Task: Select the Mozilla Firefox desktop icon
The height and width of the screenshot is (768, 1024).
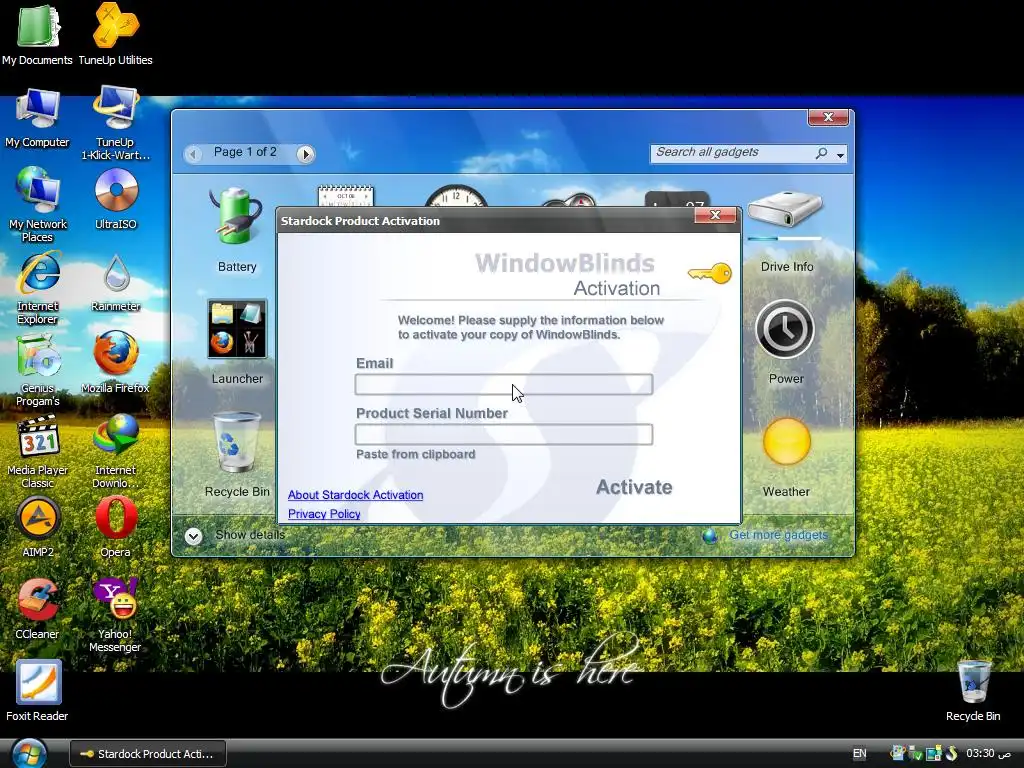Action: (x=116, y=362)
